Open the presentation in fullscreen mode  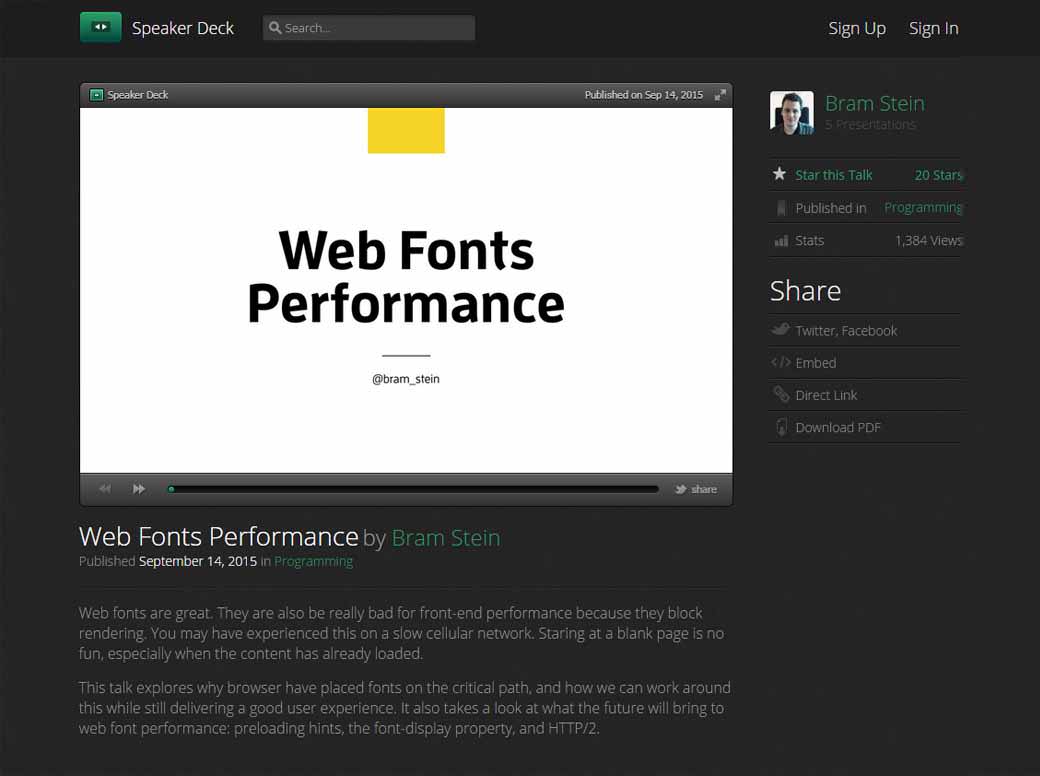pyautogui.click(x=720, y=94)
